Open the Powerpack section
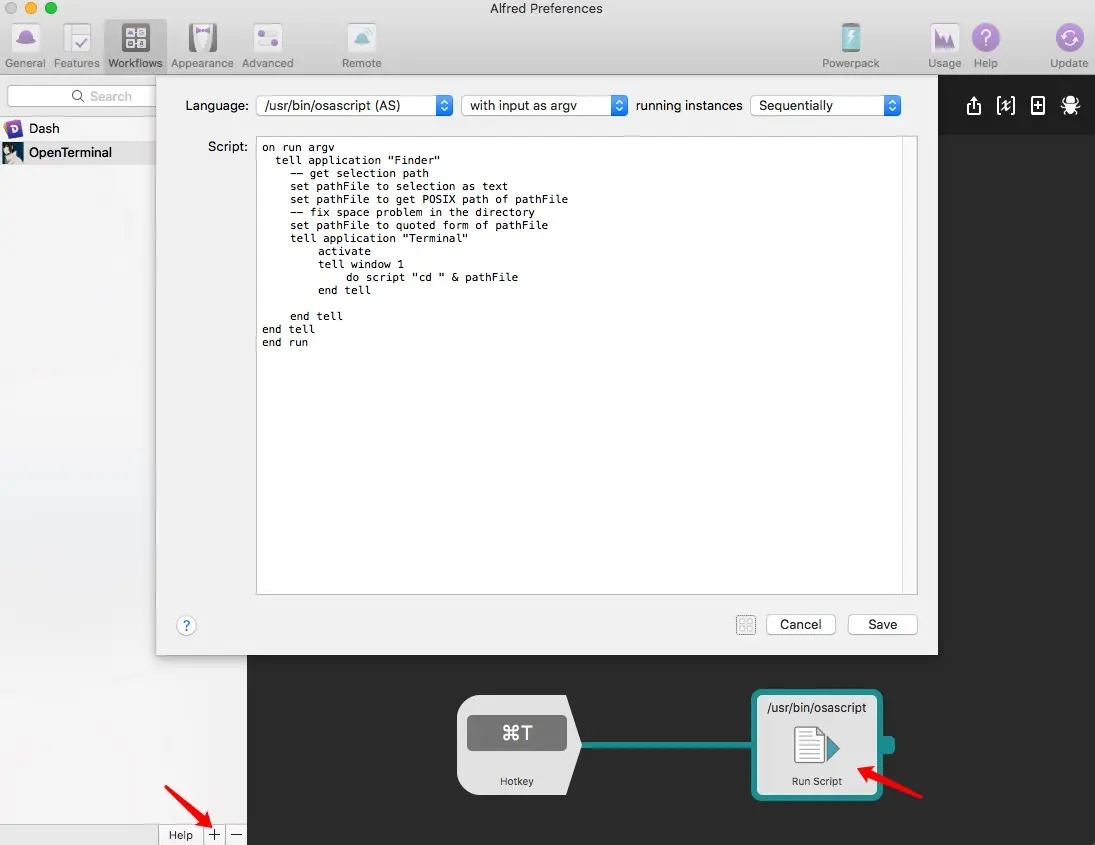Viewport: 1095px width, 845px height. pyautogui.click(x=851, y=45)
